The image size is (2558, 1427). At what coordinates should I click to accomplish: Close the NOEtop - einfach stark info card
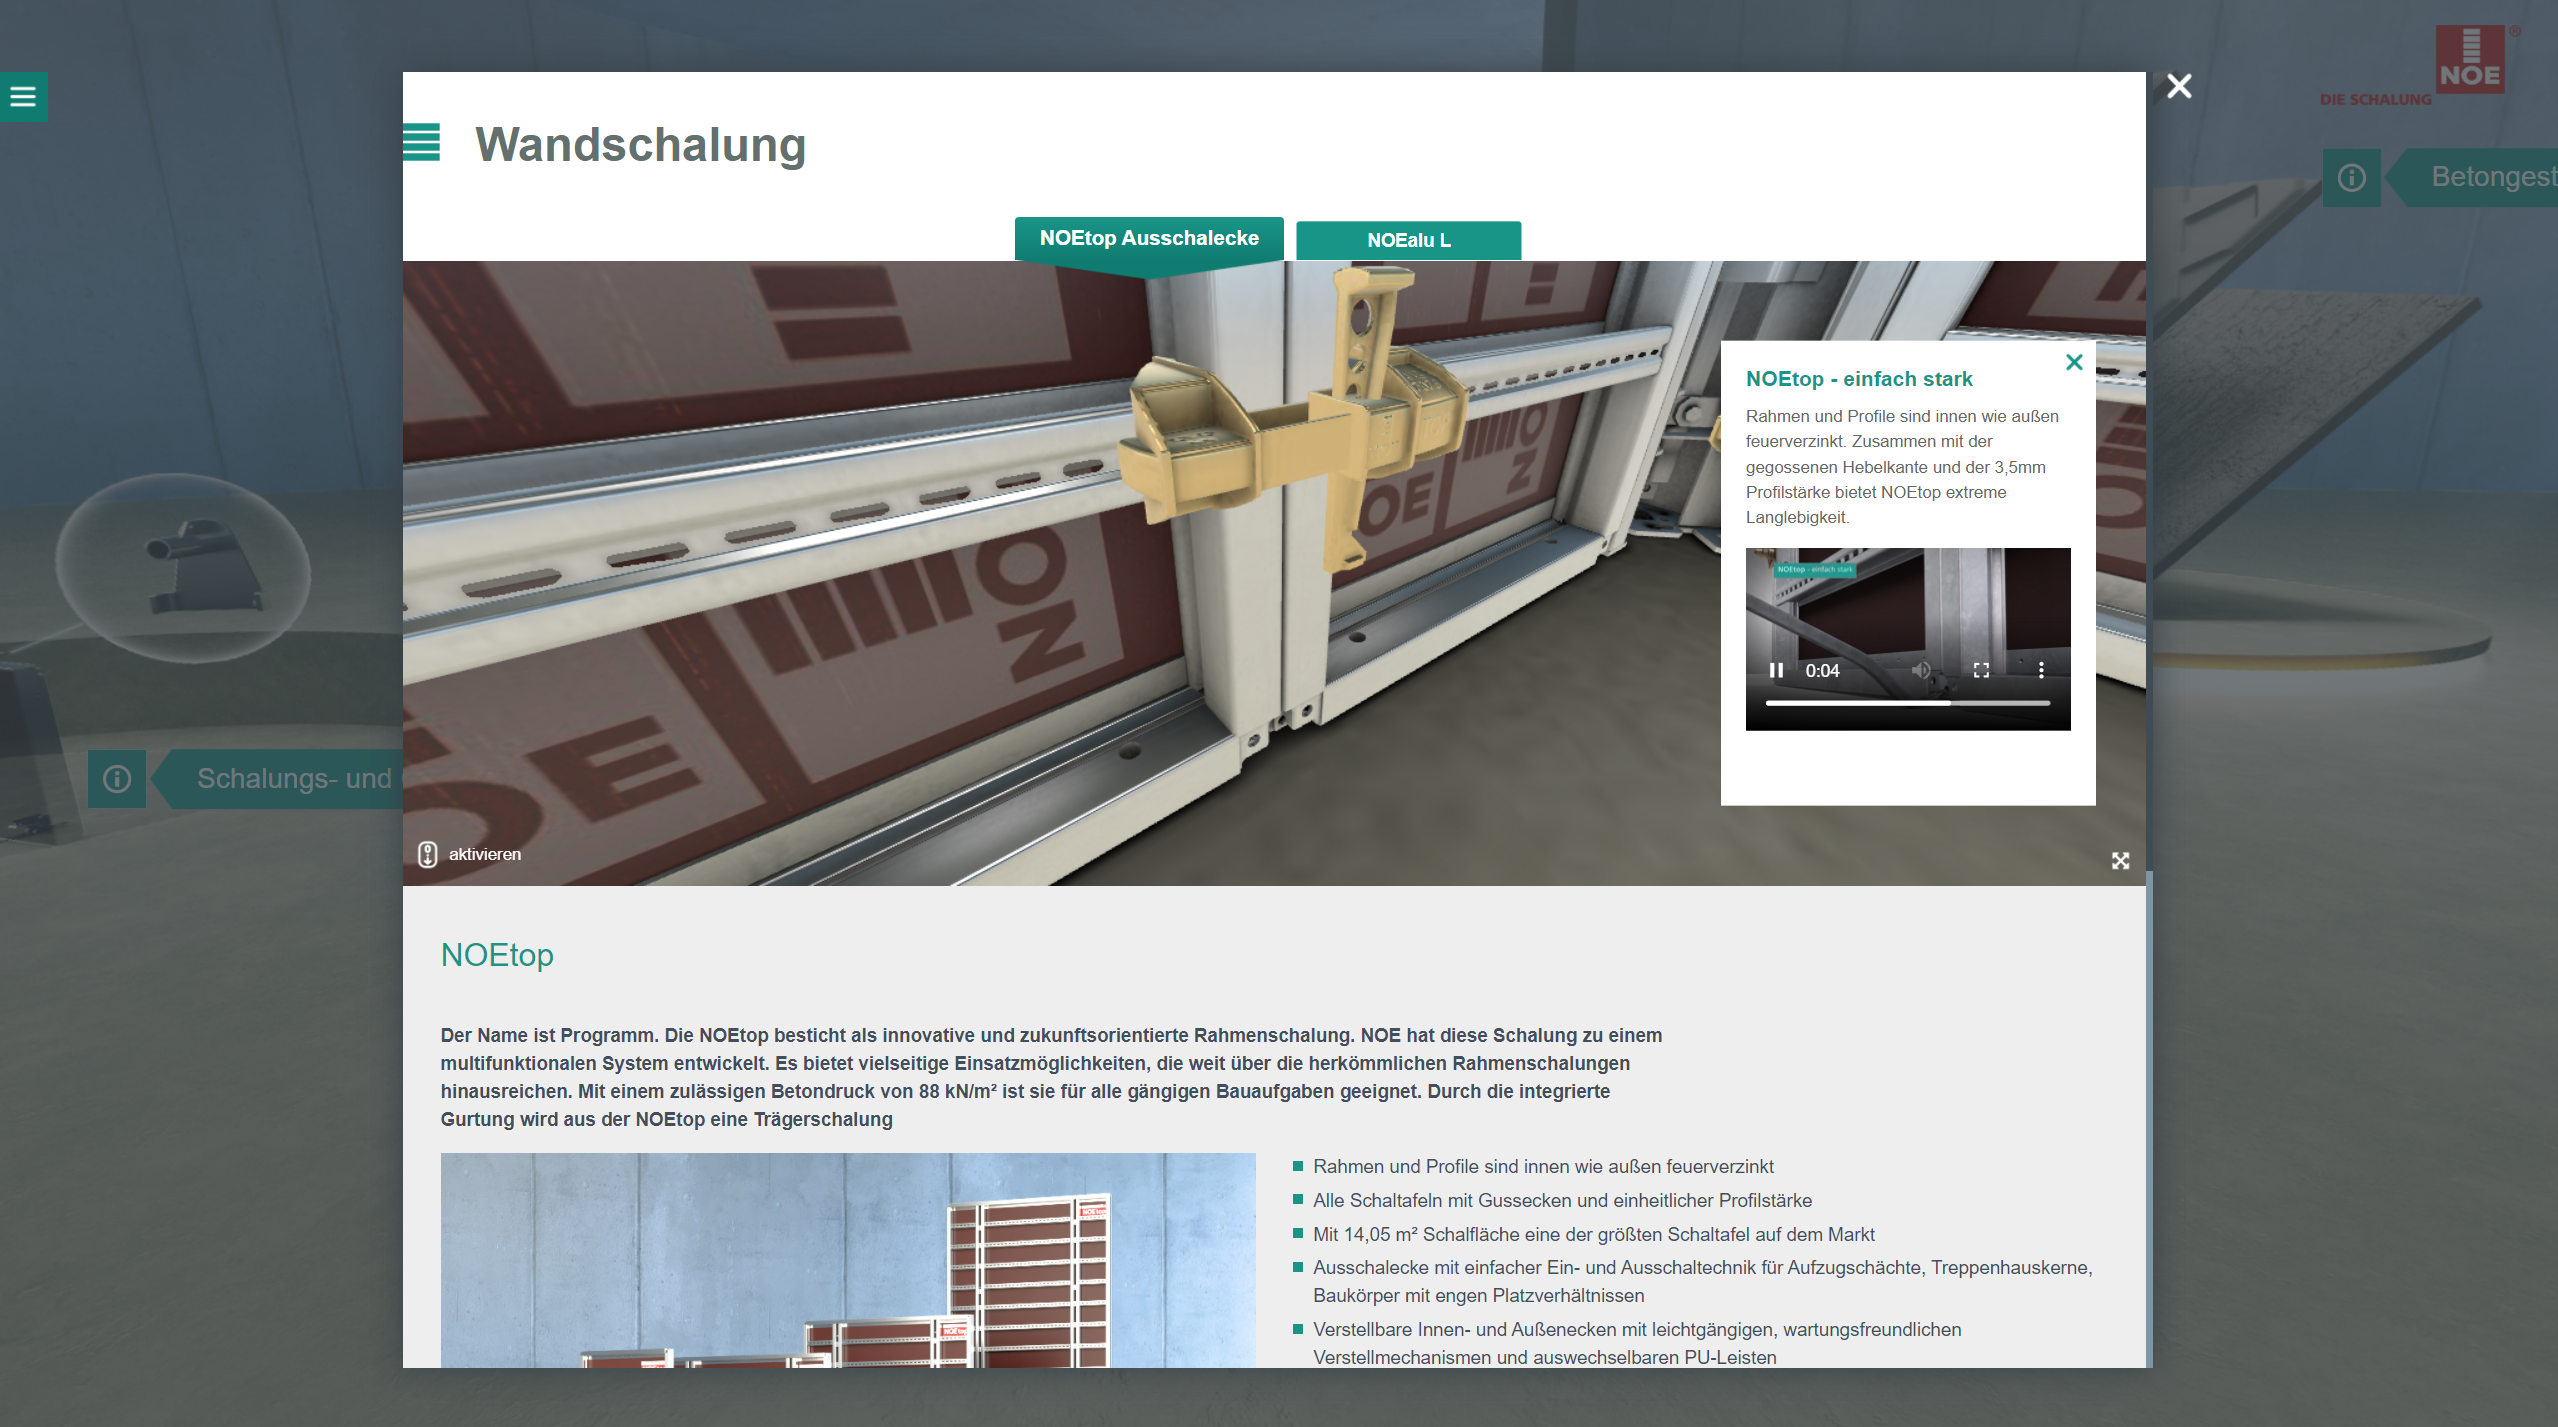[2074, 362]
